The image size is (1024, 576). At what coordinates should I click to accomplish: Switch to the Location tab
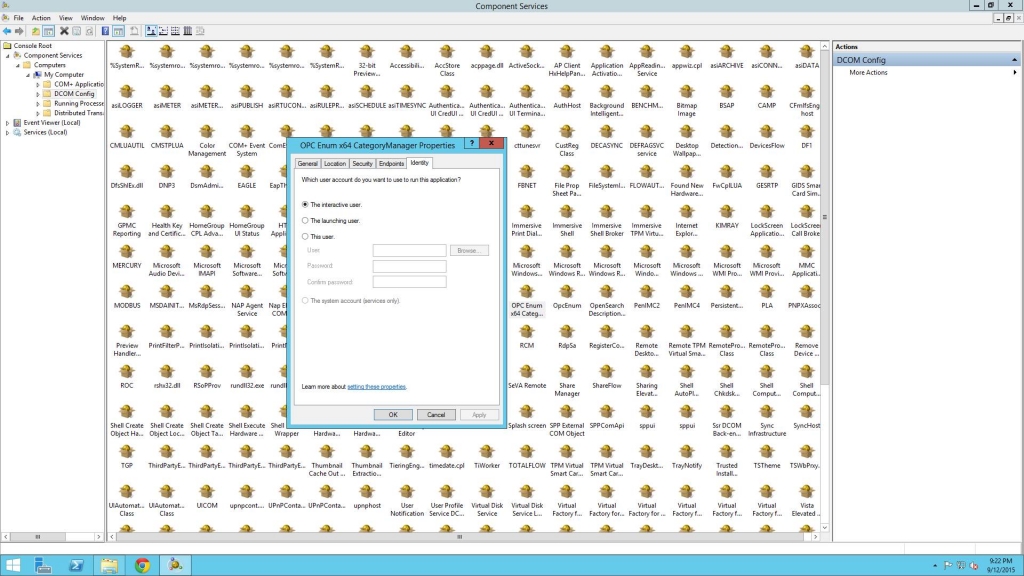point(334,163)
